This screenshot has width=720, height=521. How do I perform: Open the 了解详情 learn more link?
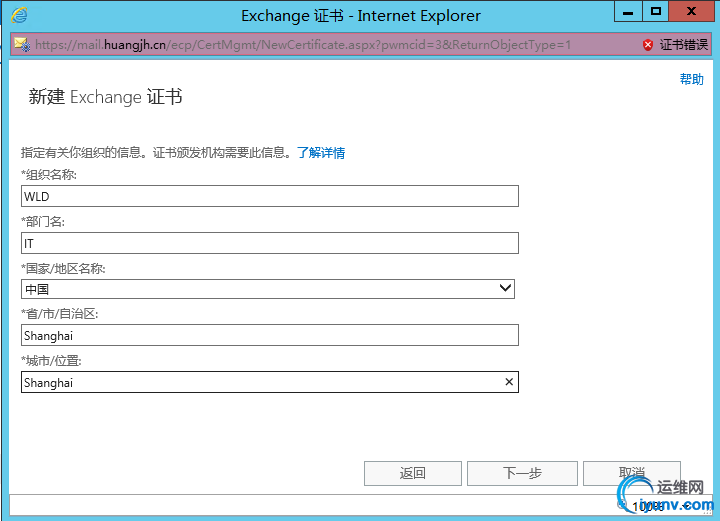(321, 152)
